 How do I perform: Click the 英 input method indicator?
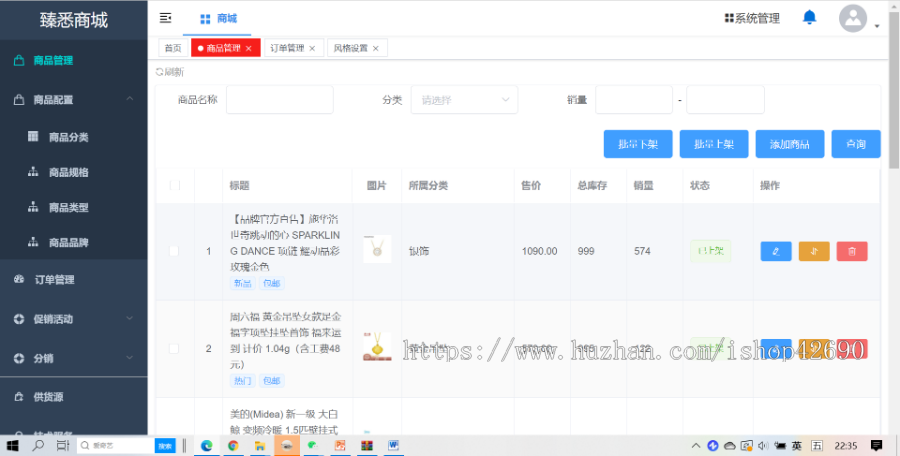pos(797,446)
